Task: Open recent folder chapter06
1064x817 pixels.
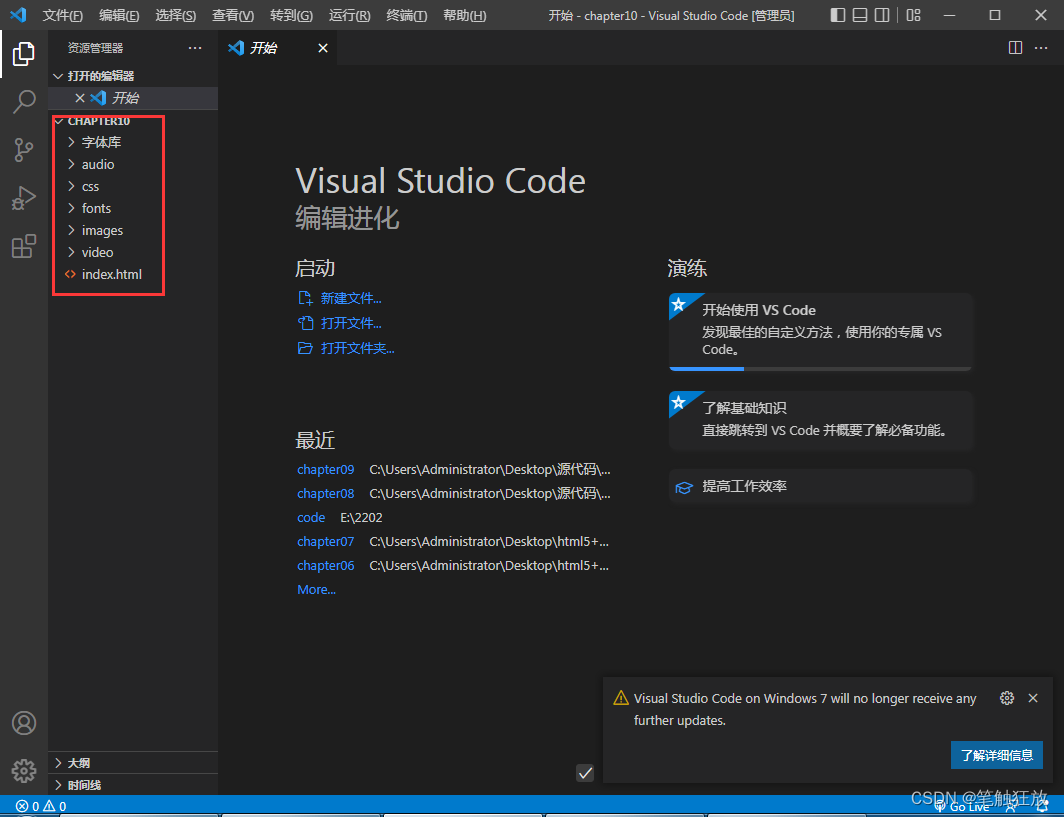Action: pos(326,565)
